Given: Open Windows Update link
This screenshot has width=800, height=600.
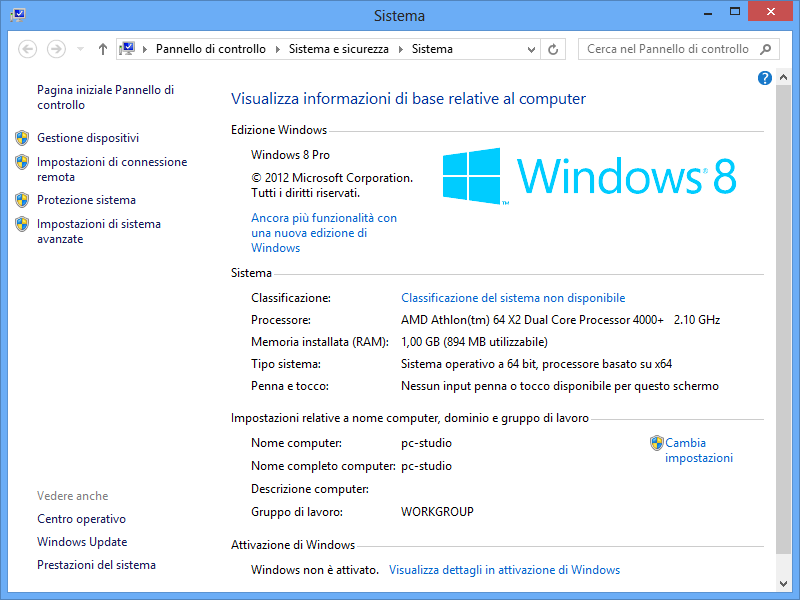Looking at the screenshot, I should (x=82, y=542).
